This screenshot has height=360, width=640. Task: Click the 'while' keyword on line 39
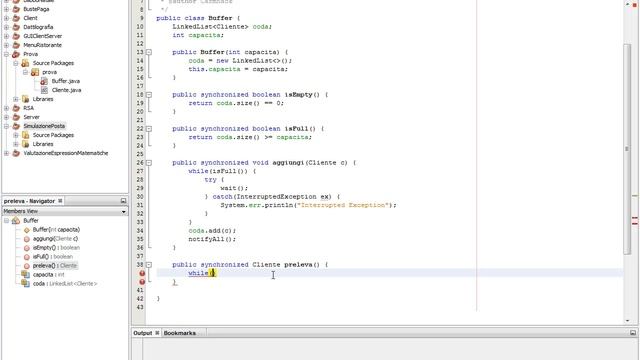tap(198, 273)
